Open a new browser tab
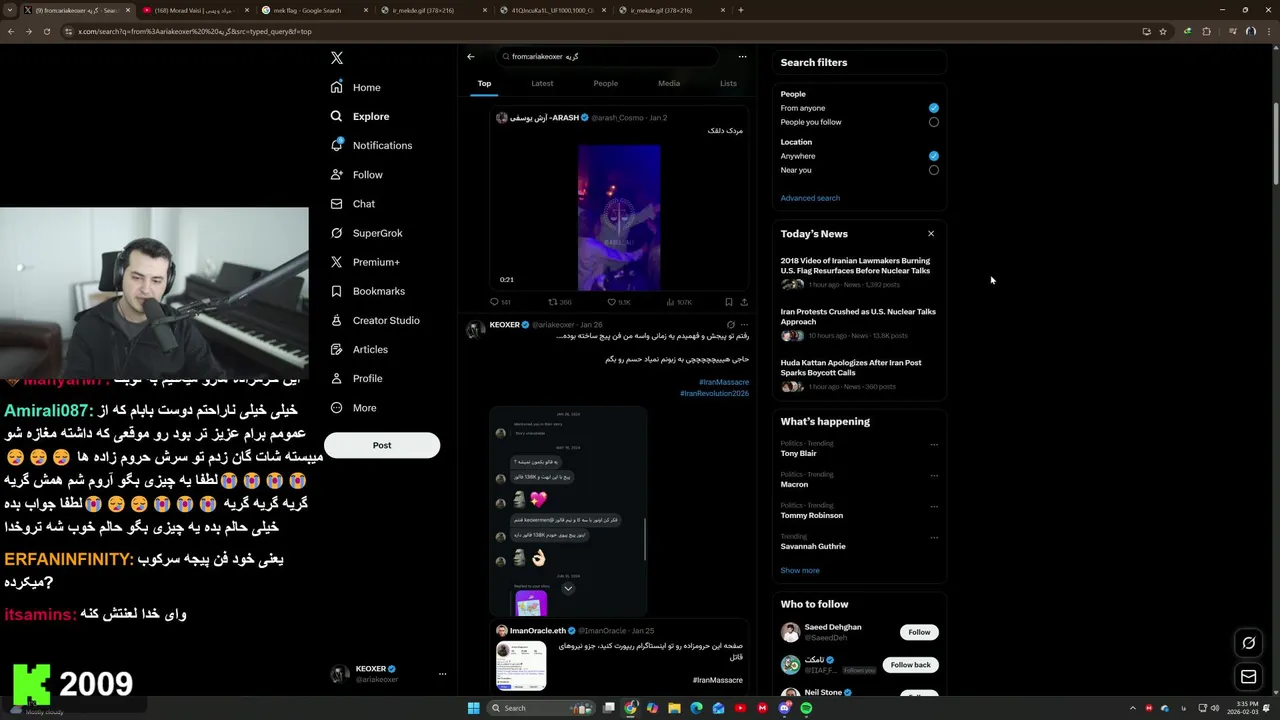Image resolution: width=1280 pixels, height=720 pixels. (740, 10)
